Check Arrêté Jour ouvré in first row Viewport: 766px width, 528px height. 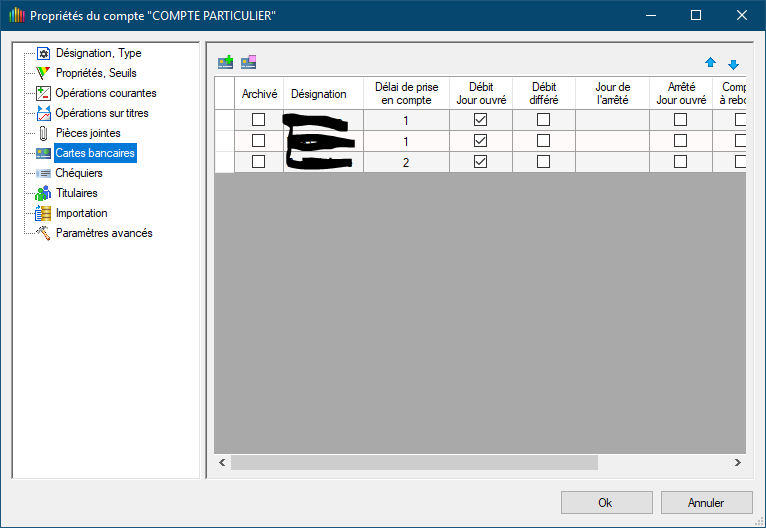[681, 120]
